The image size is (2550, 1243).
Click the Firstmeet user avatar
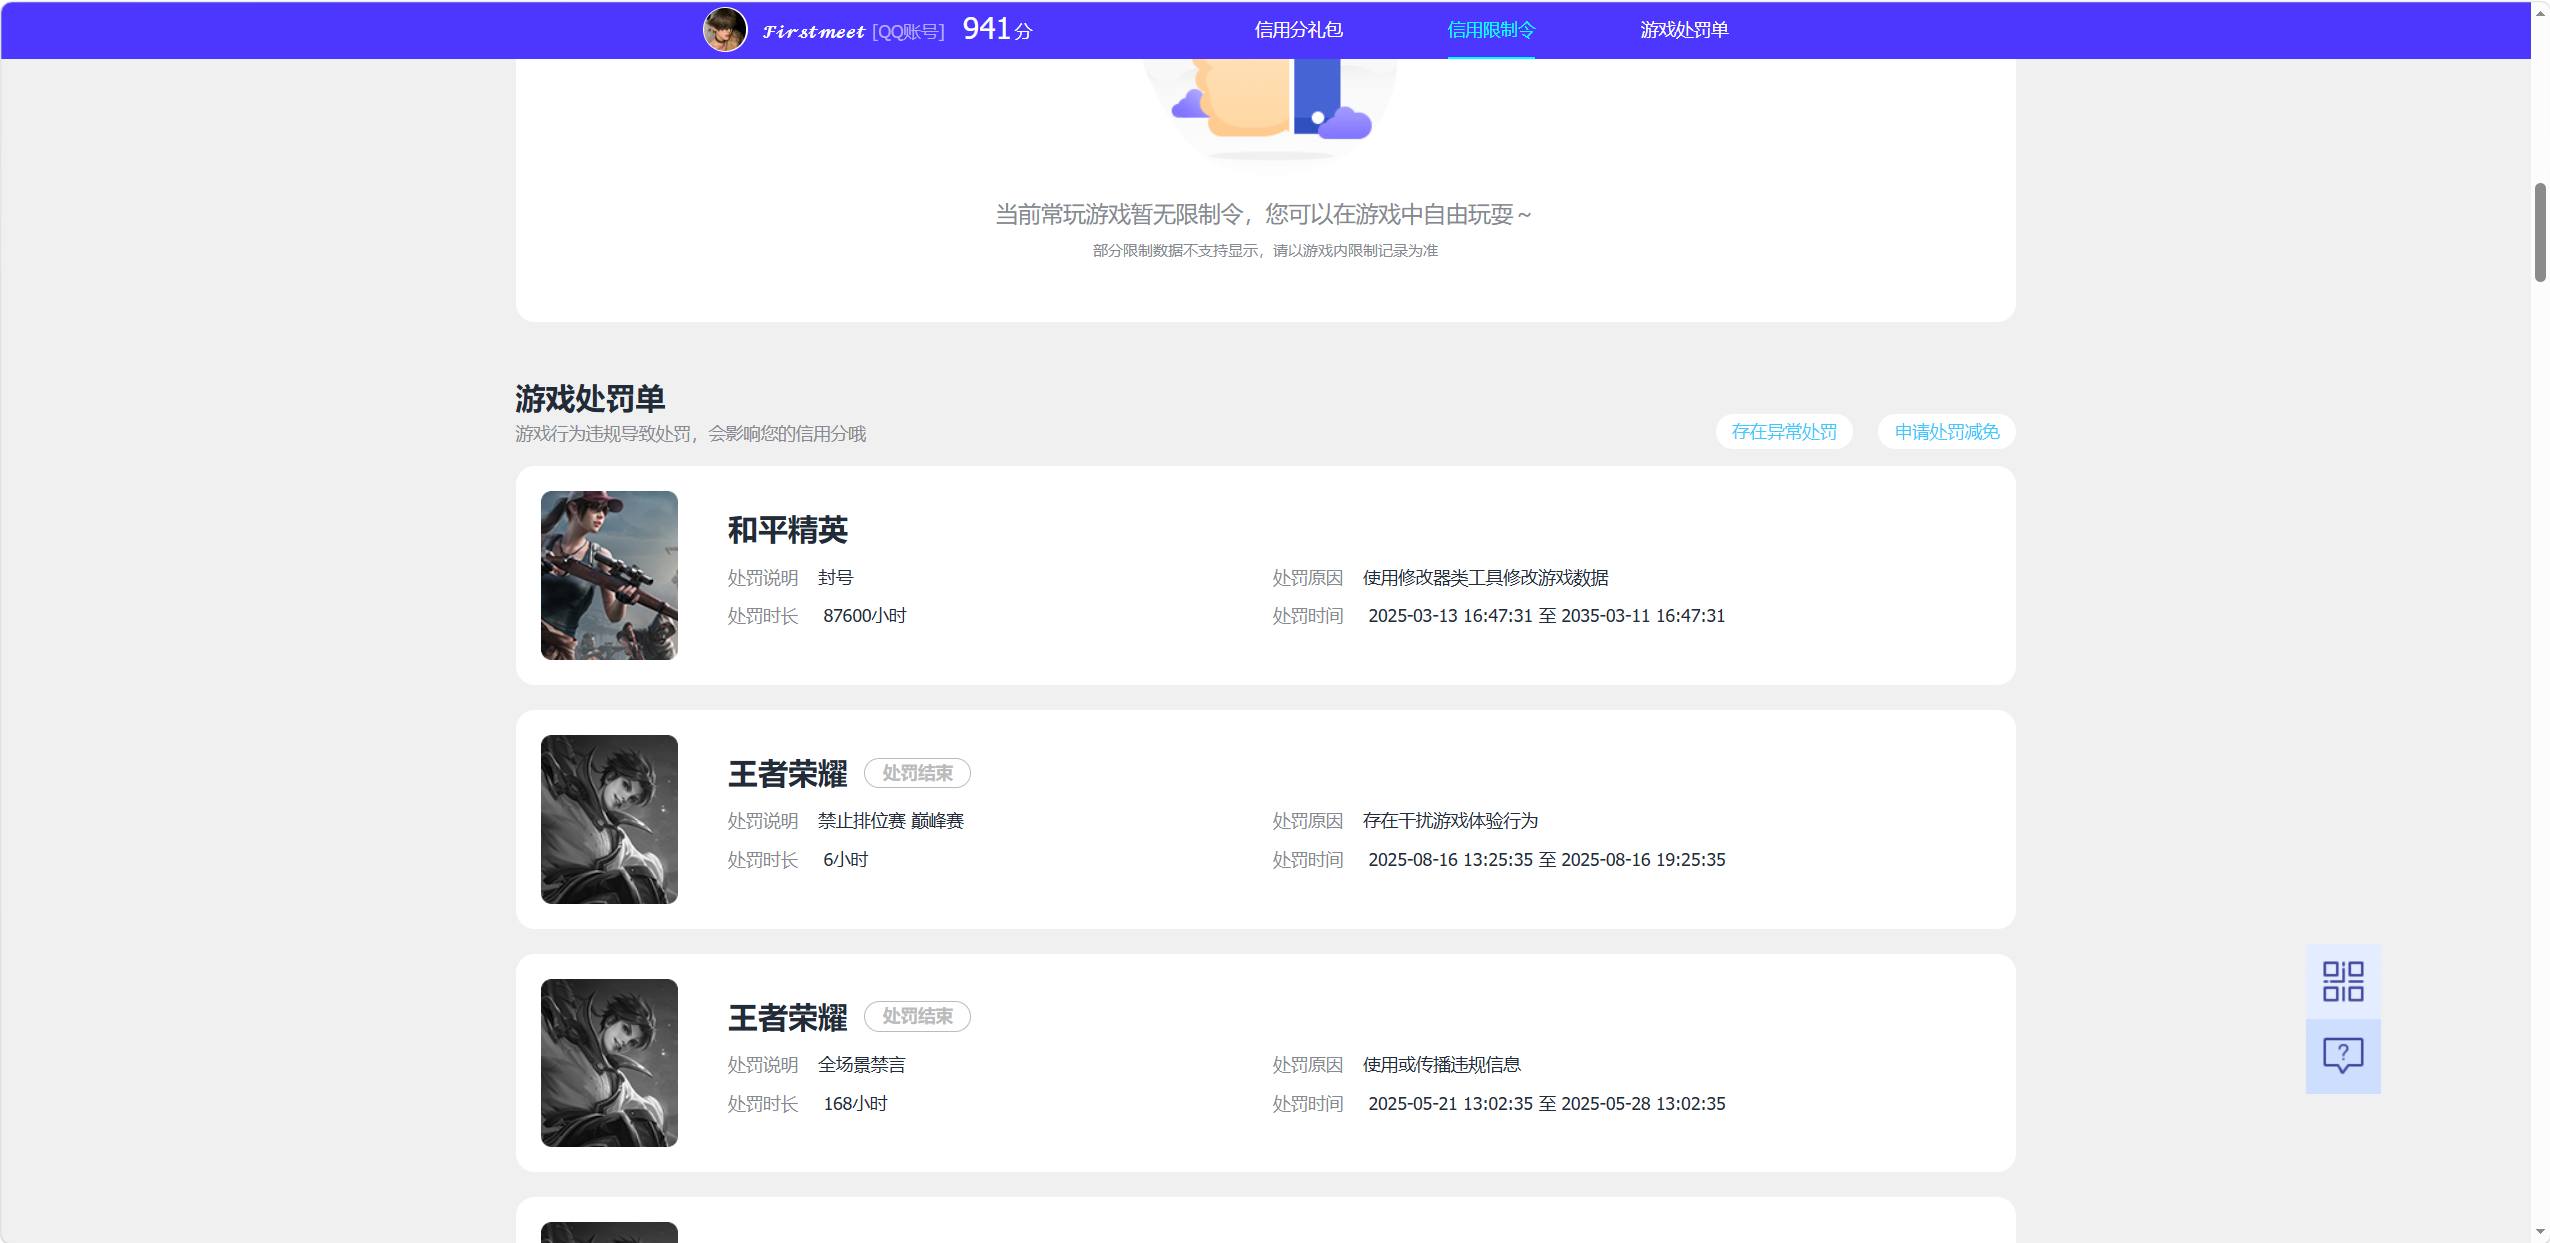click(725, 30)
